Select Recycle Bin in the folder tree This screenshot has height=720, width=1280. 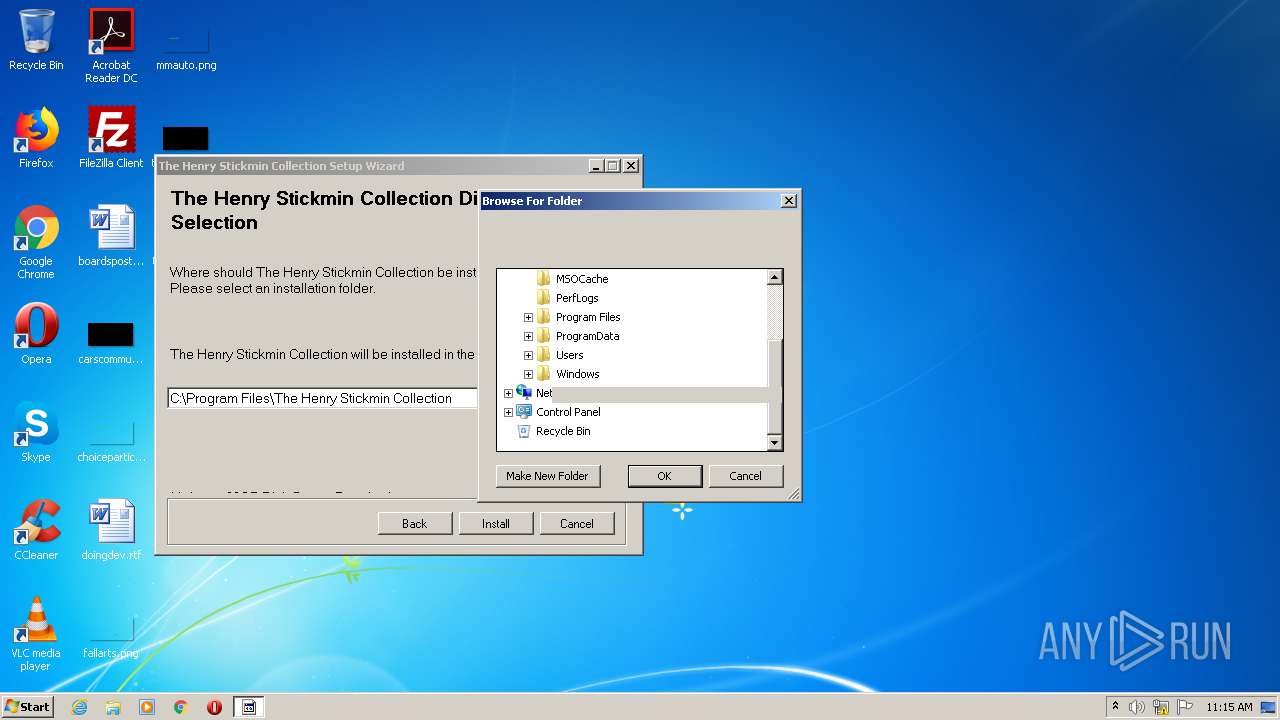coord(563,431)
